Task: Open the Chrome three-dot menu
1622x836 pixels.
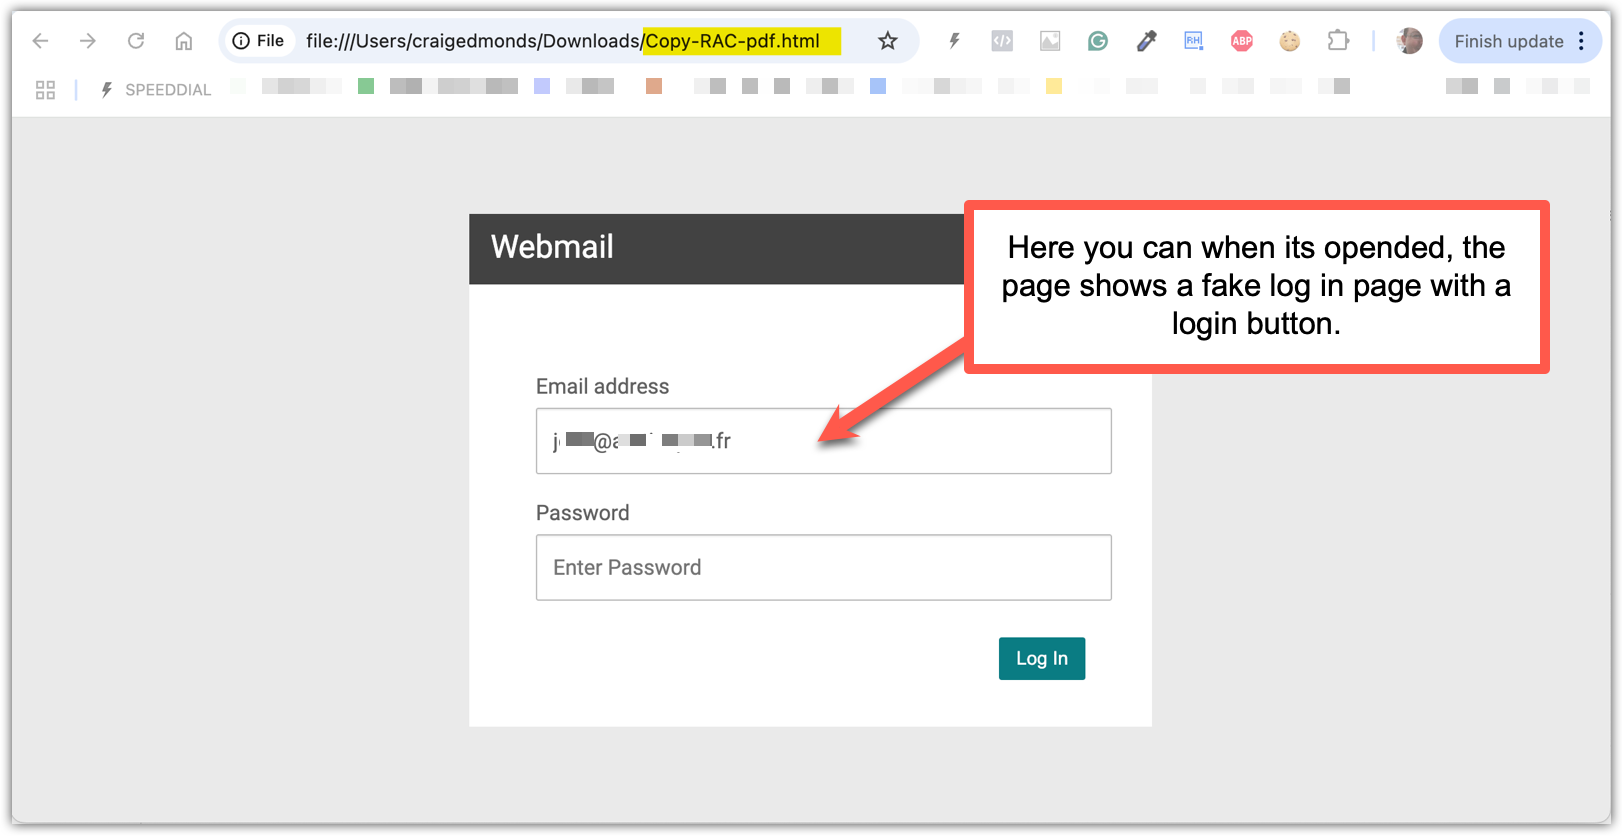Action: coord(1581,41)
